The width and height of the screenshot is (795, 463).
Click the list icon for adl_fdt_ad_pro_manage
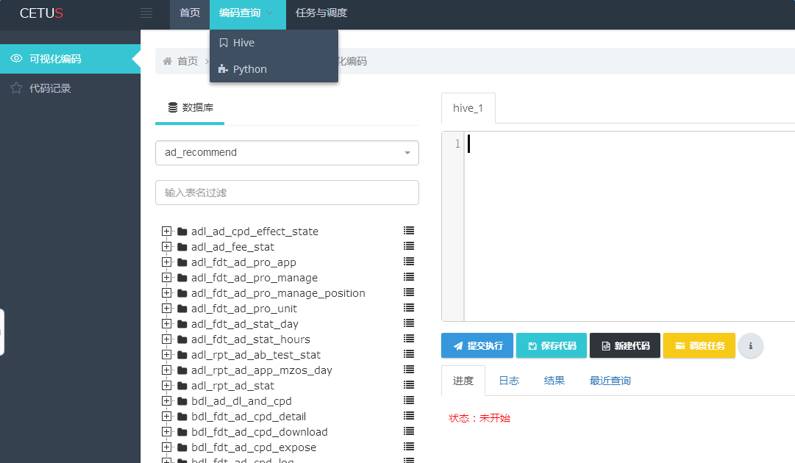(409, 277)
